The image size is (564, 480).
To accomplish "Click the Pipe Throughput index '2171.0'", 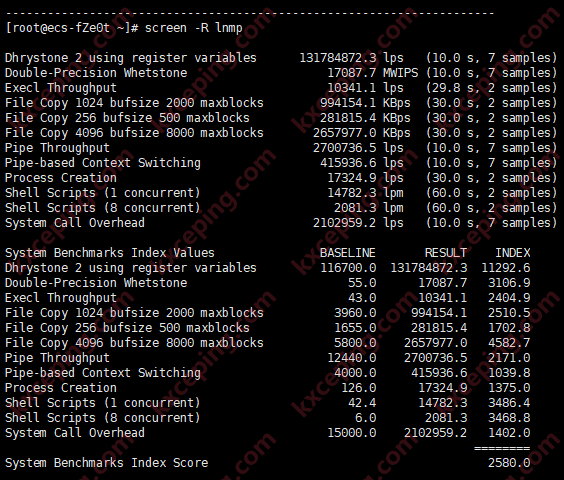I will pyautogui.click(x=509, y=358).
